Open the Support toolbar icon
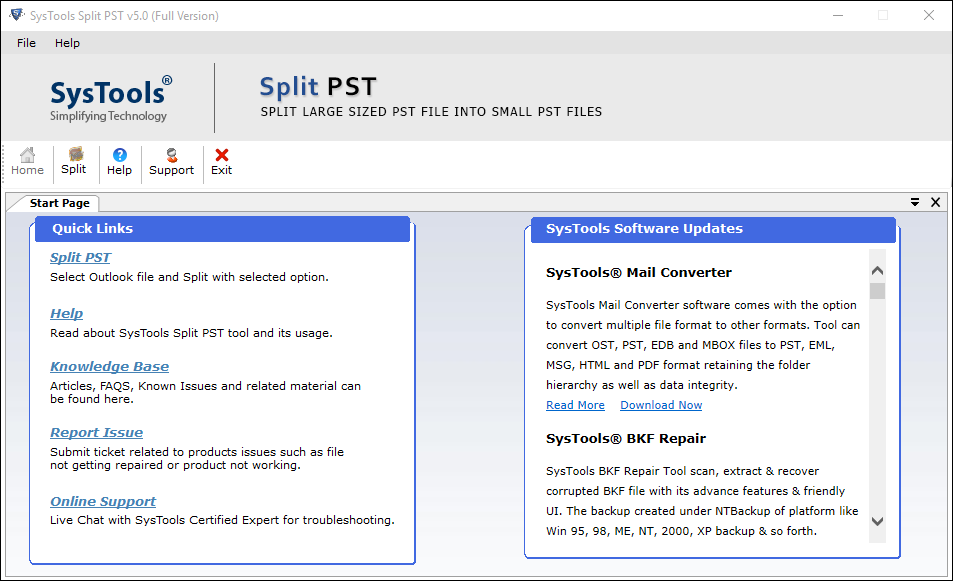Viewport: 953px width, 581px height. click(x=171, y=162)
